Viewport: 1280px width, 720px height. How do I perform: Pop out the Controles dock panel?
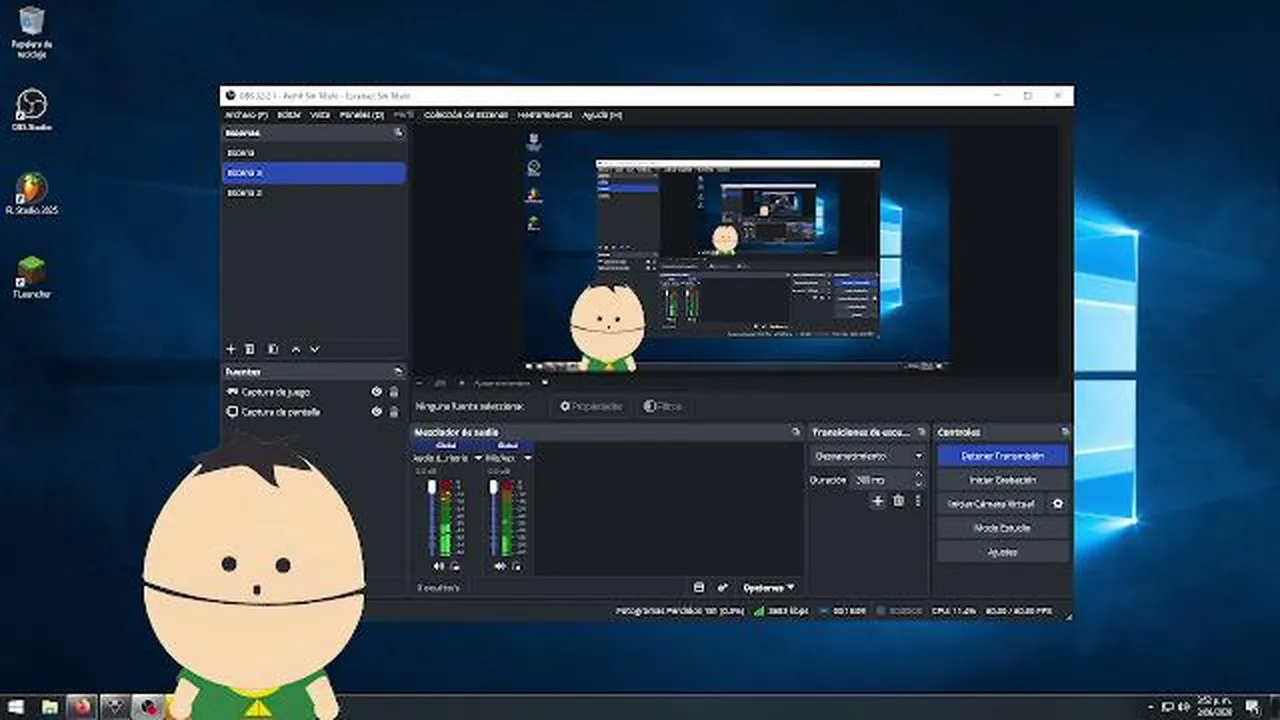click(1065, 432)
